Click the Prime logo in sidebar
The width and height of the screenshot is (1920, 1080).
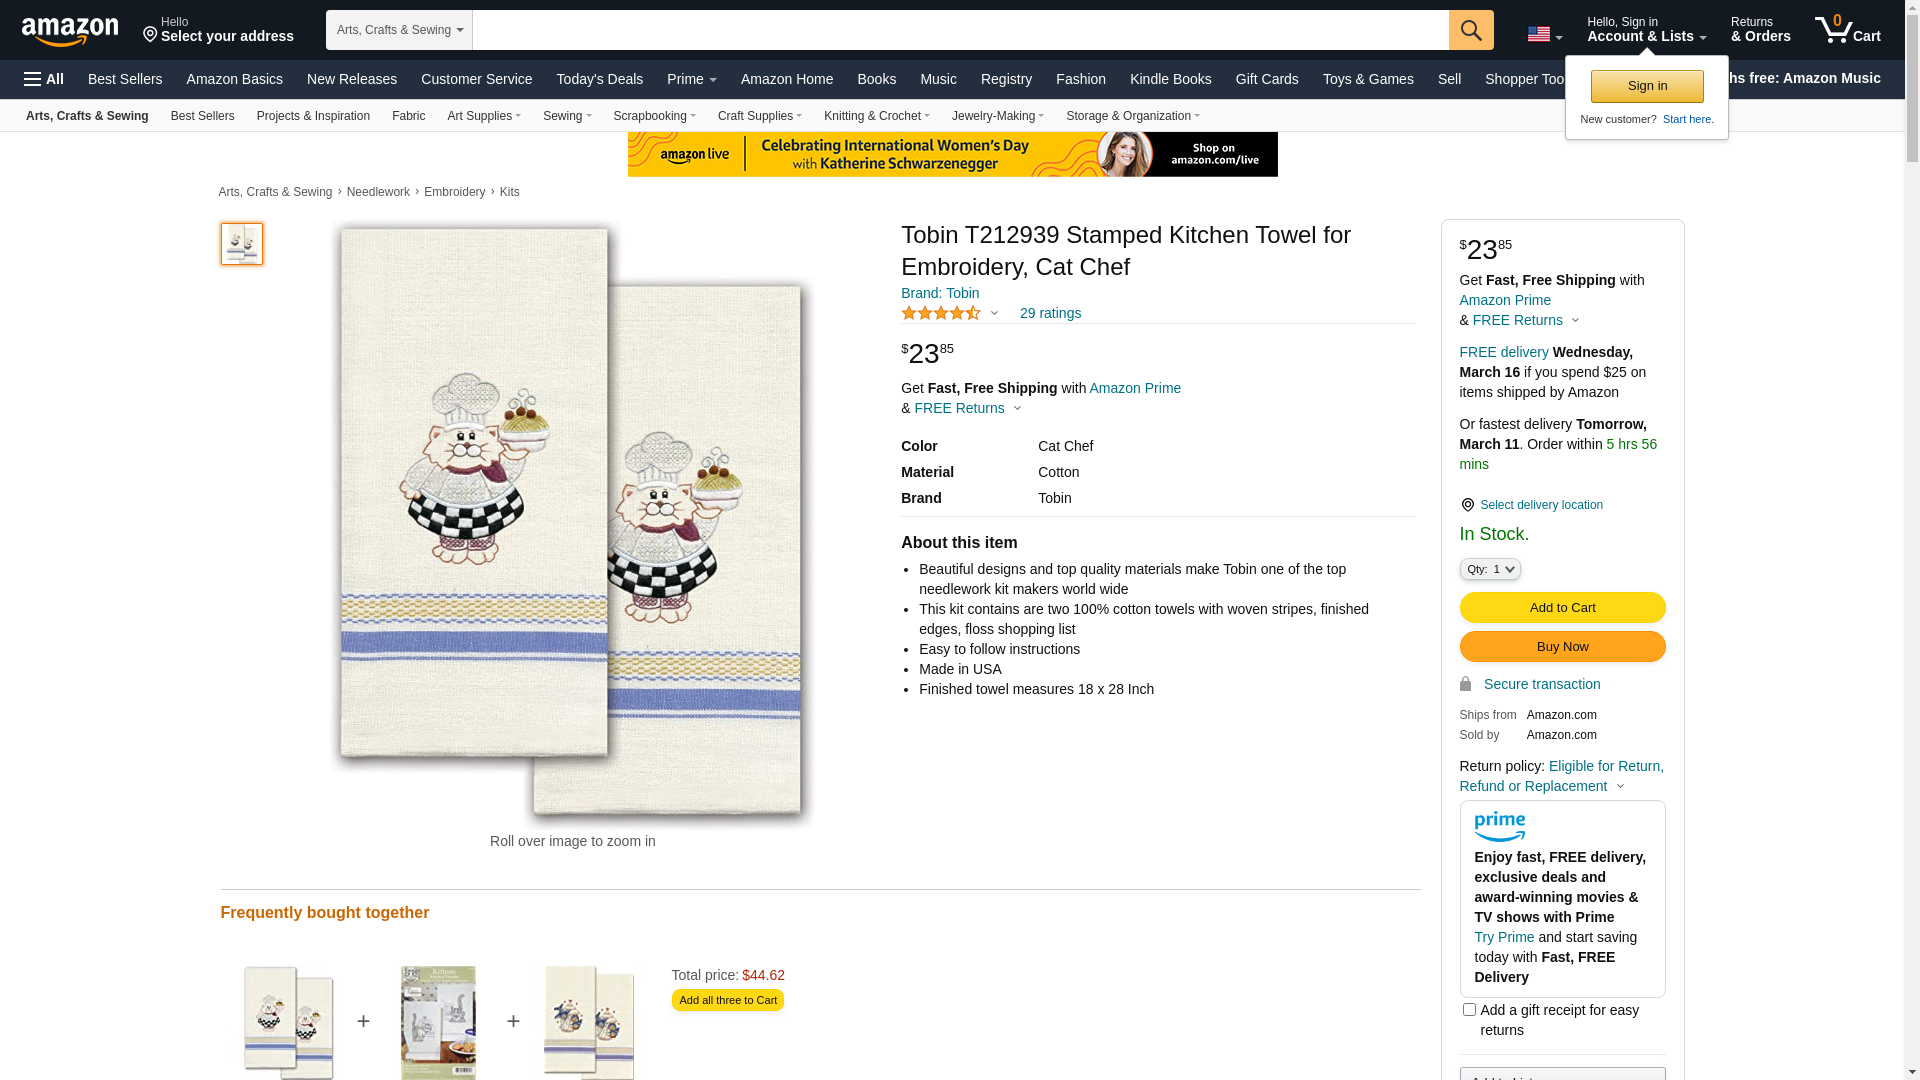click(1500, 826)
